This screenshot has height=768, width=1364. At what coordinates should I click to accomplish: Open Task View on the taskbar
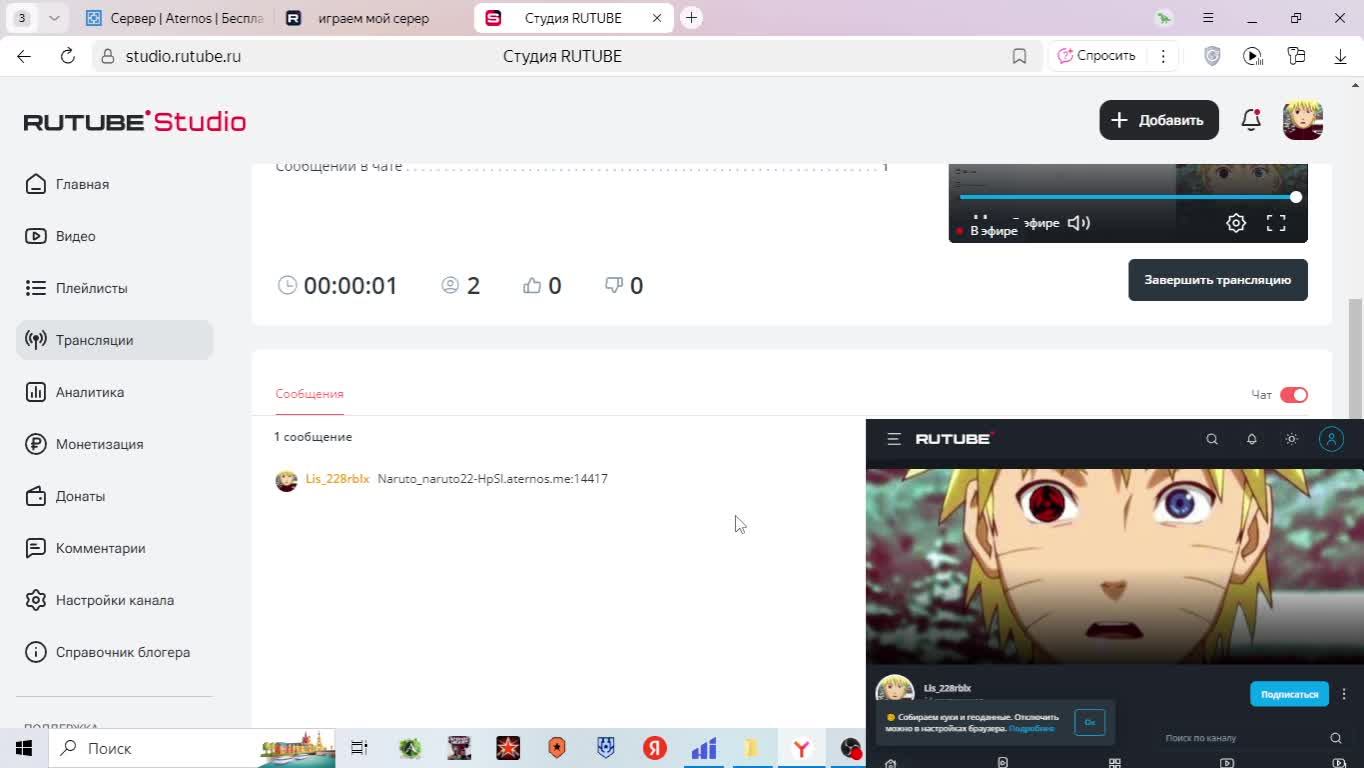[360, 748]
